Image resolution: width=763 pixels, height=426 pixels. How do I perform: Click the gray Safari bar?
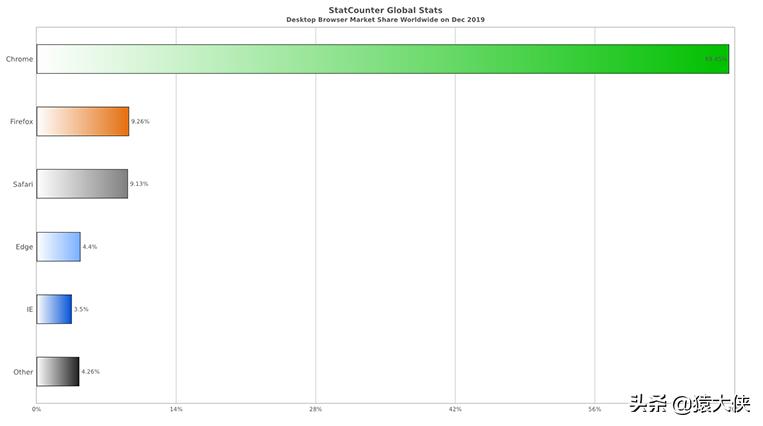pos(82,184)
